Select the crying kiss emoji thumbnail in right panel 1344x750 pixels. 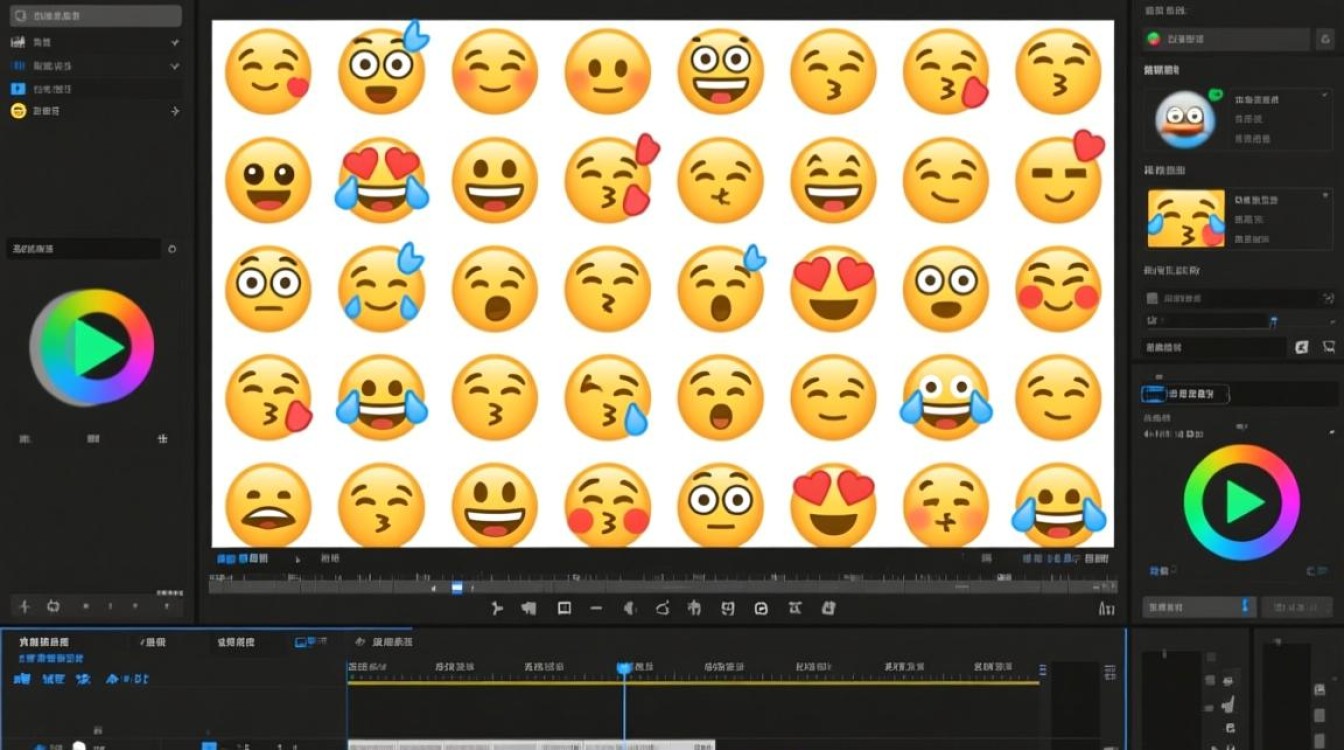click(x=1186, y=219)
